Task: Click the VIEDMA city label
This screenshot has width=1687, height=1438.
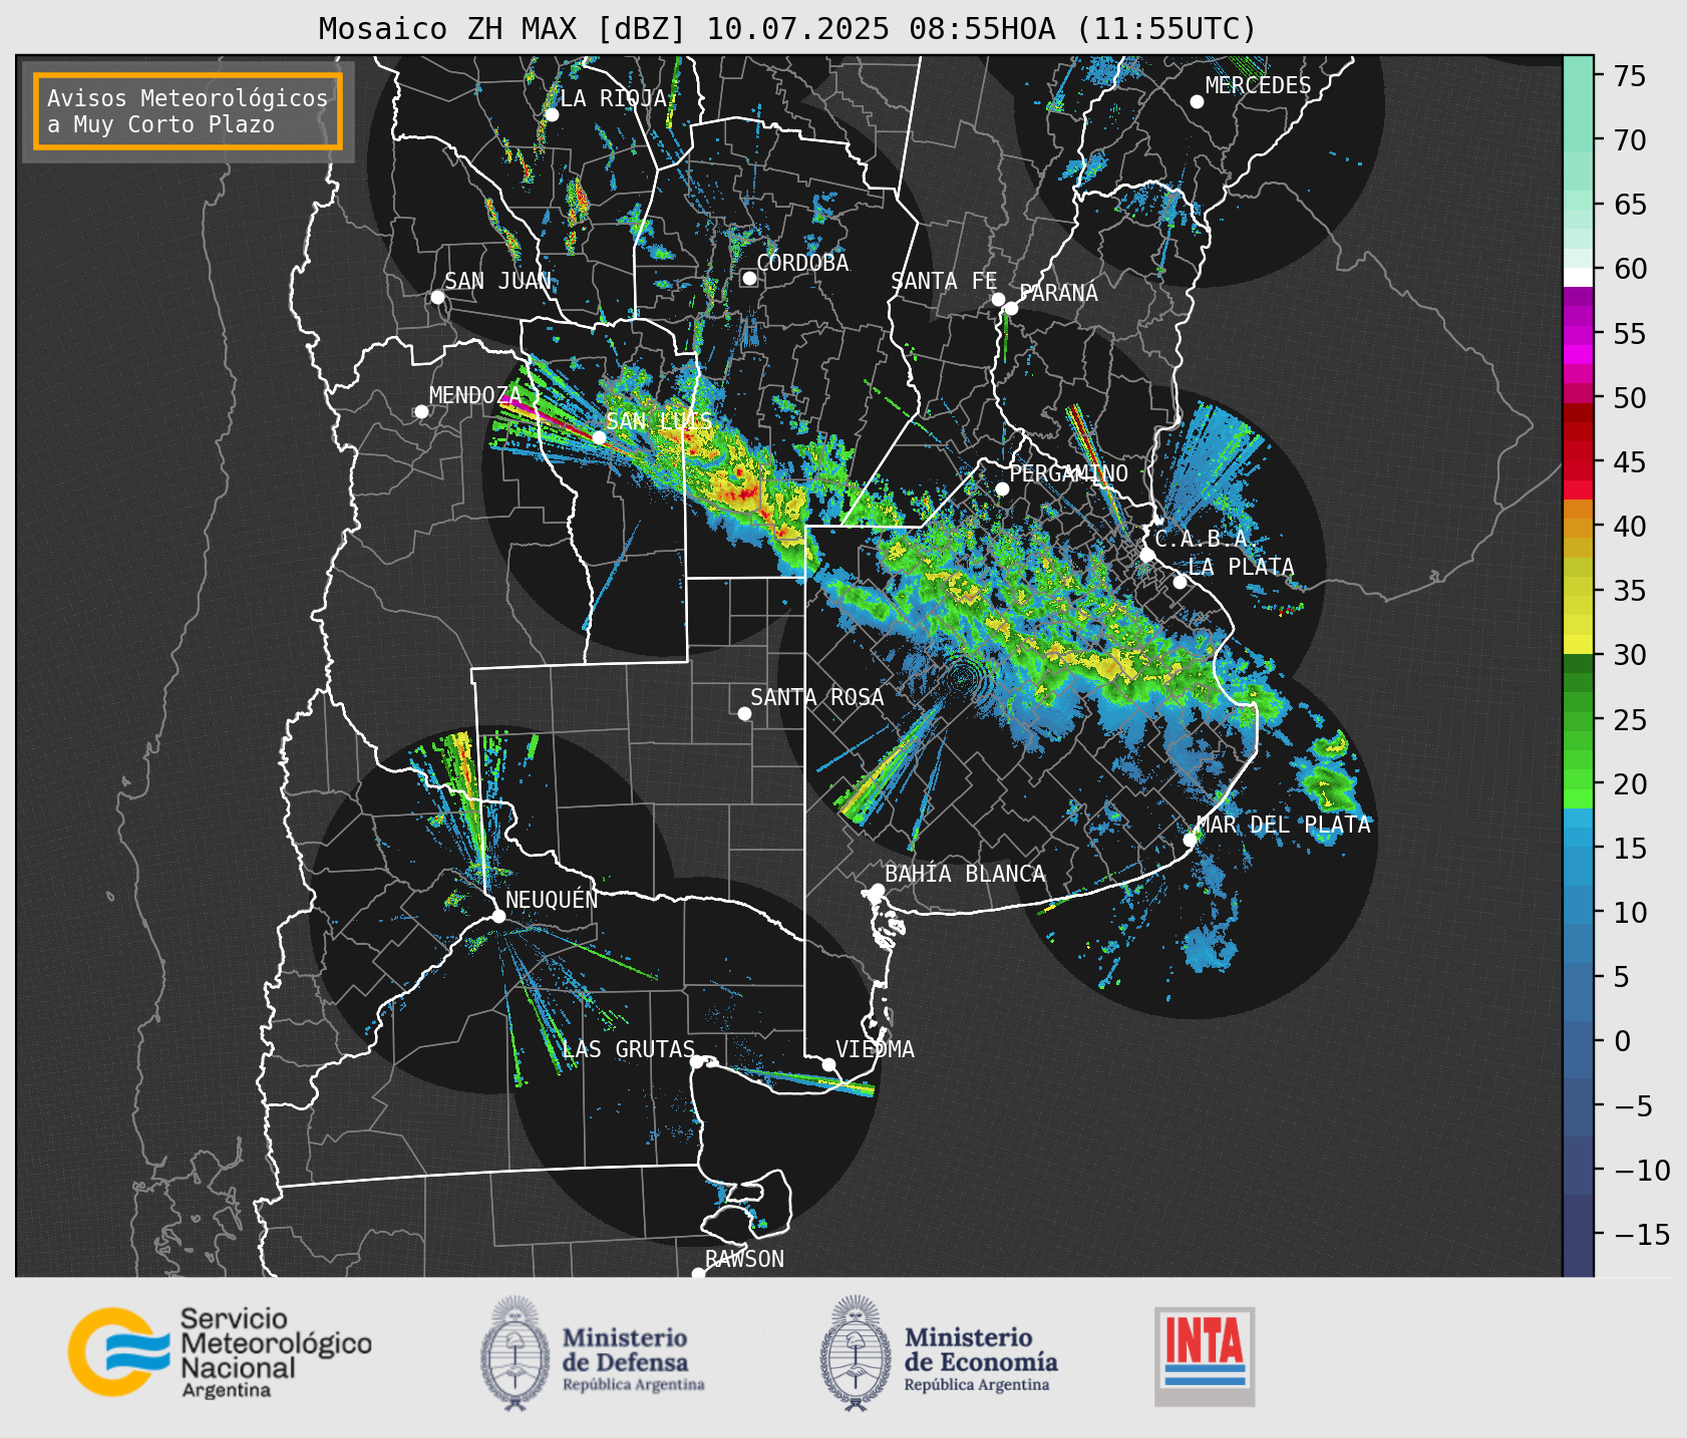Action: (x=875, y=1049)
